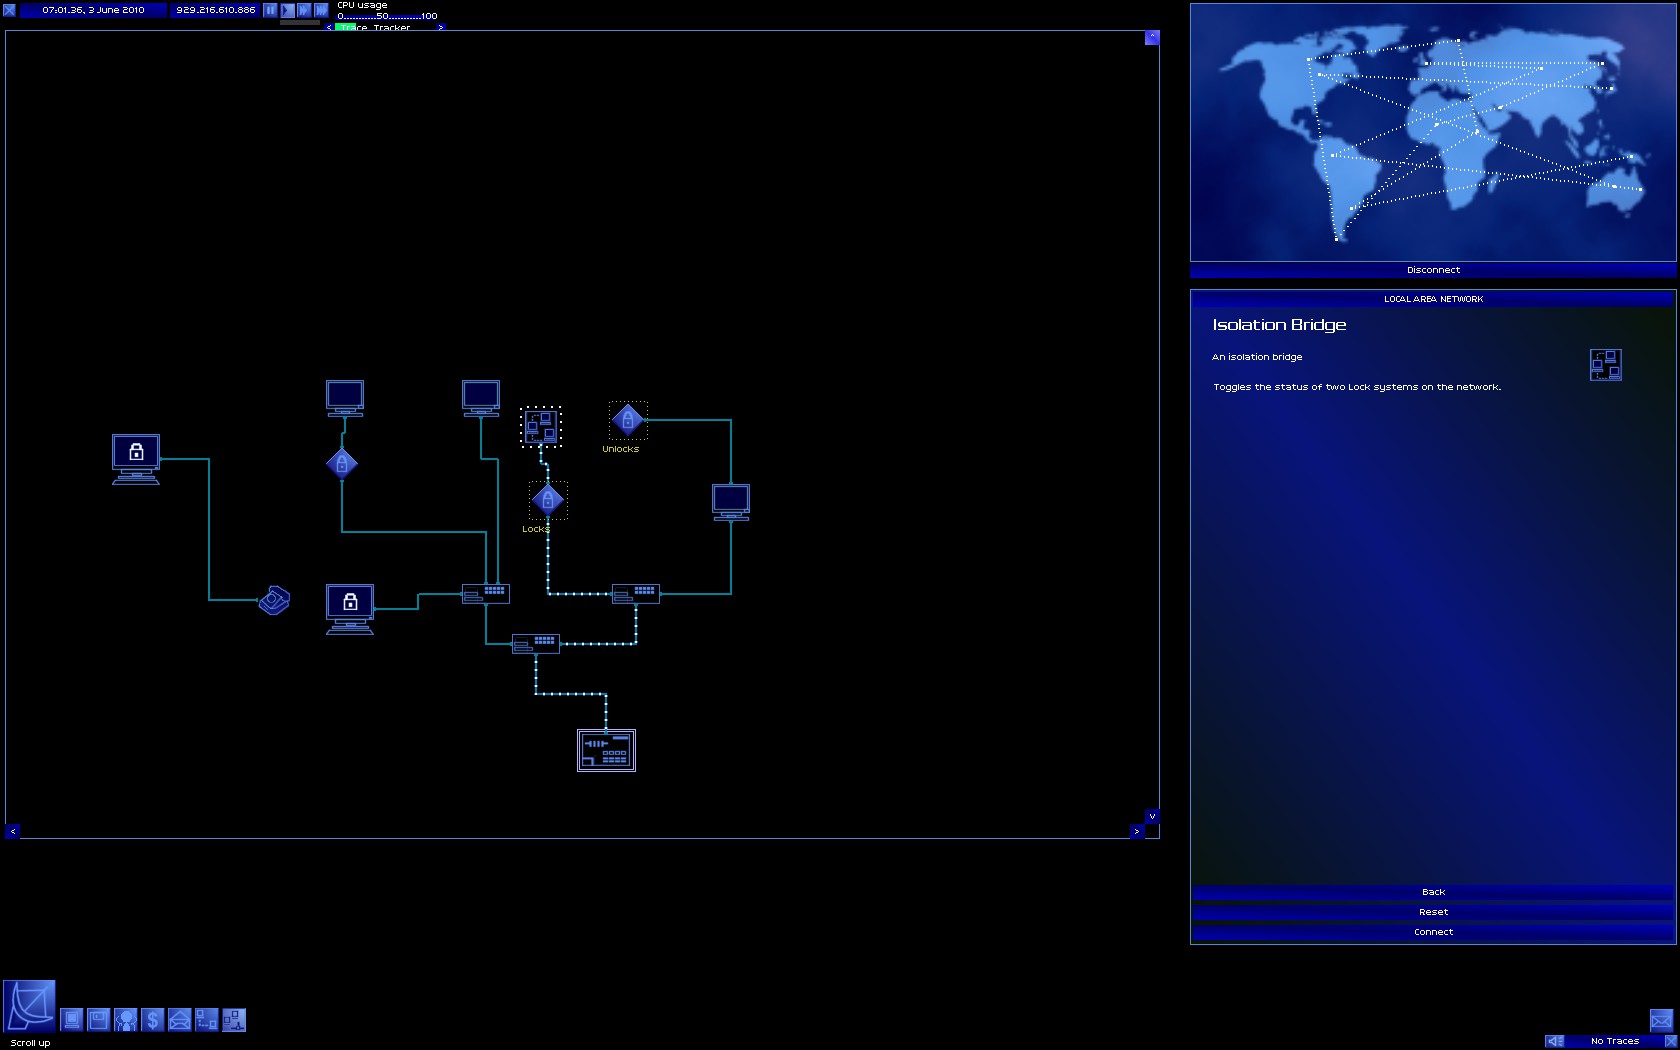1680x1050 pixels.
Task: Click the world map connection thumbnail
Action: click(x=1433, y=133)
